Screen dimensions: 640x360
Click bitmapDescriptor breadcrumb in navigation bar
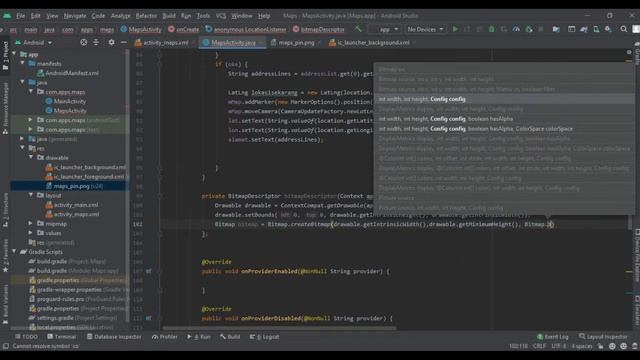click(x=318, y=29)
